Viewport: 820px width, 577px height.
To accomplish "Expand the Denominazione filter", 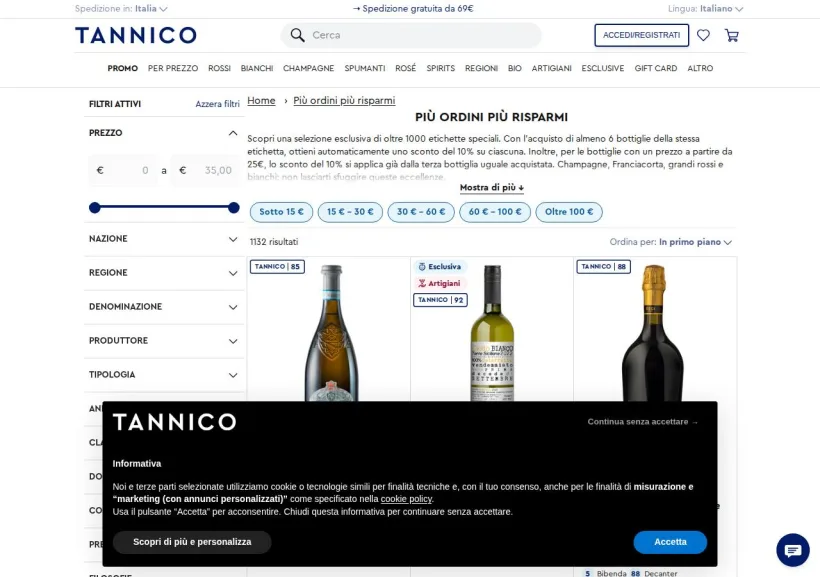I will pyautogui.click(x=164, y=307).
